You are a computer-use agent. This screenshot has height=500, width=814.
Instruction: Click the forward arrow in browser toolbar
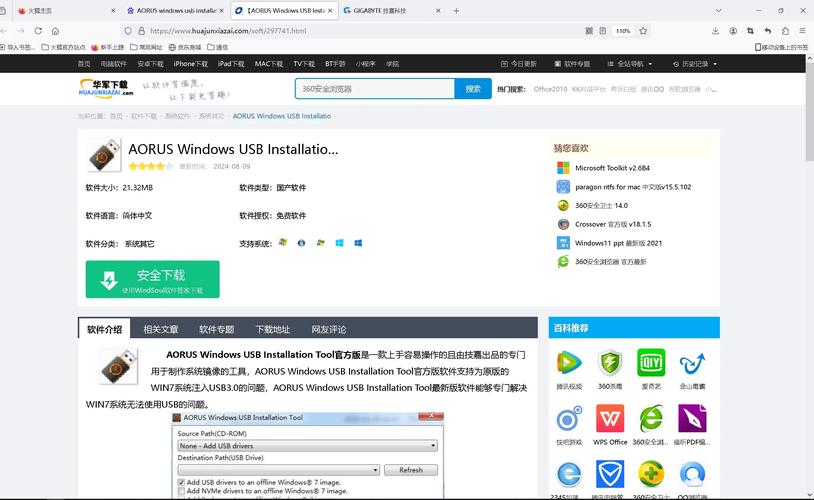(x=21, y=31)
